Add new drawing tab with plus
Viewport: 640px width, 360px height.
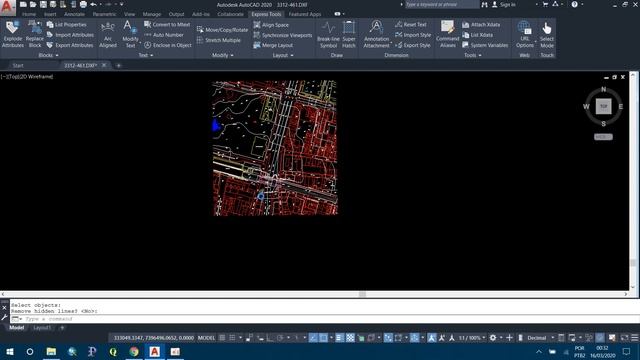119,65
